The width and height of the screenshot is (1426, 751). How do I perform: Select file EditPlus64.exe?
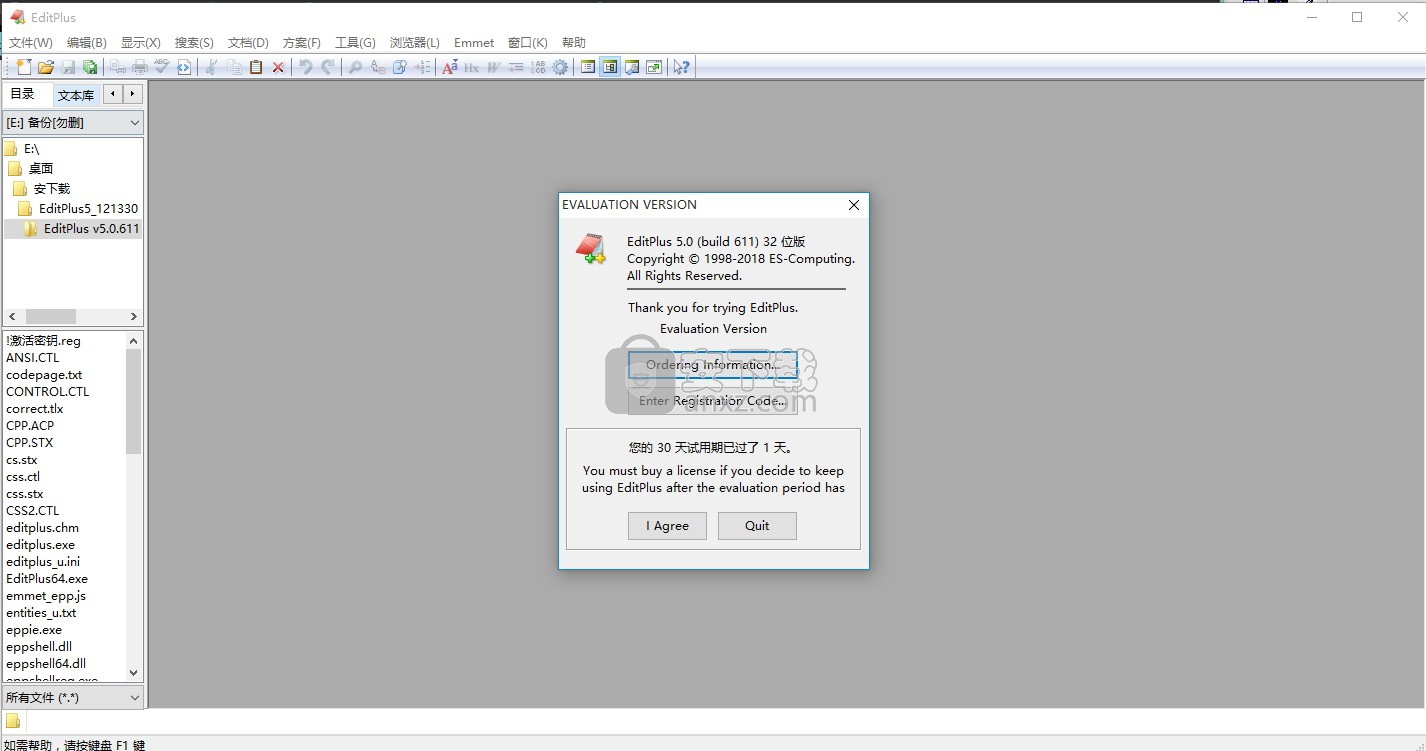(x=47, y=579)
